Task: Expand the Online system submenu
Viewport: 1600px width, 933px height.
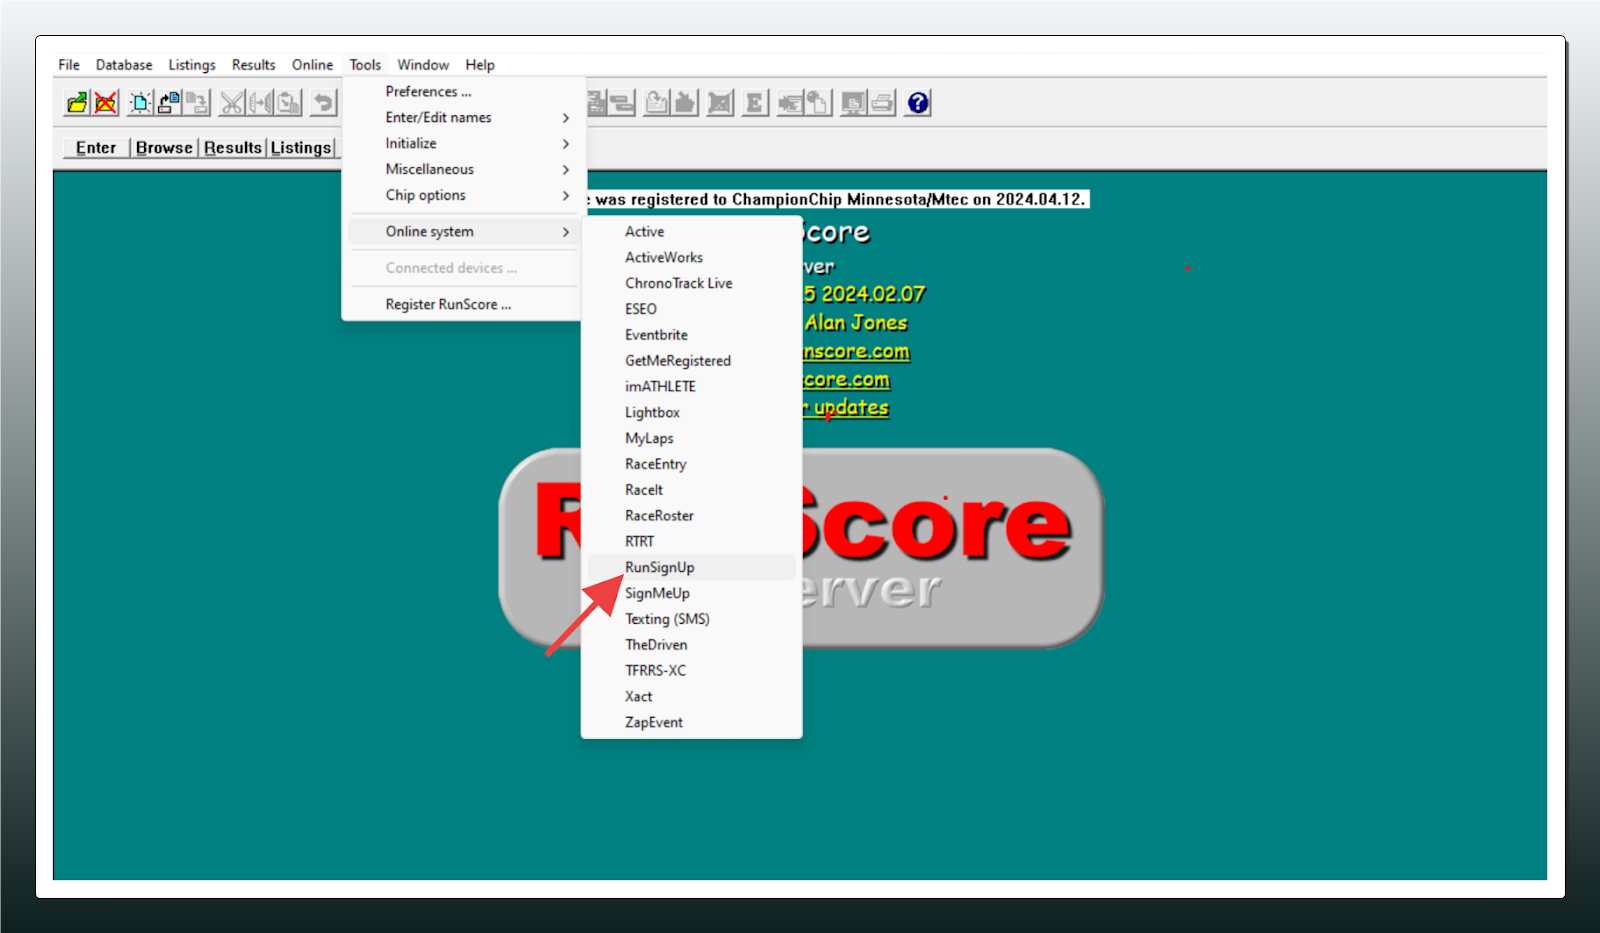Action: click(464, 232)
